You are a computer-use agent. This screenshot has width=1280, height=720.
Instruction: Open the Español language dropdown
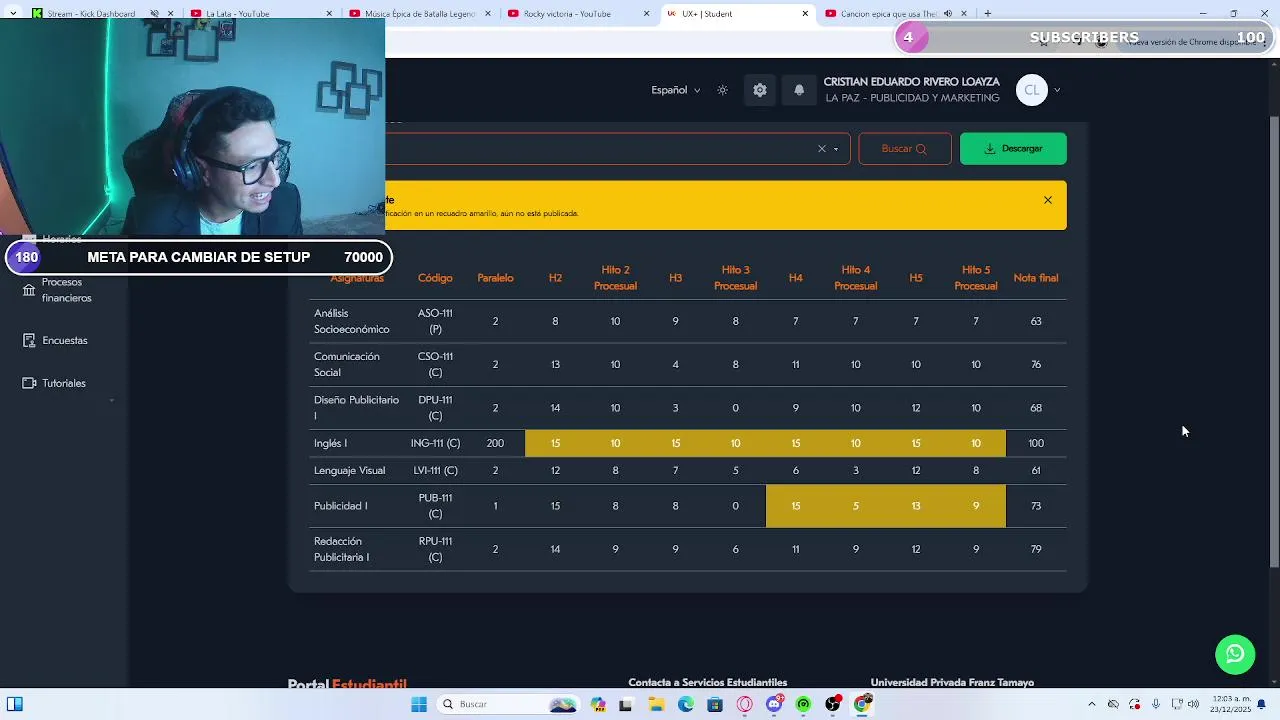tap(676, 90)
